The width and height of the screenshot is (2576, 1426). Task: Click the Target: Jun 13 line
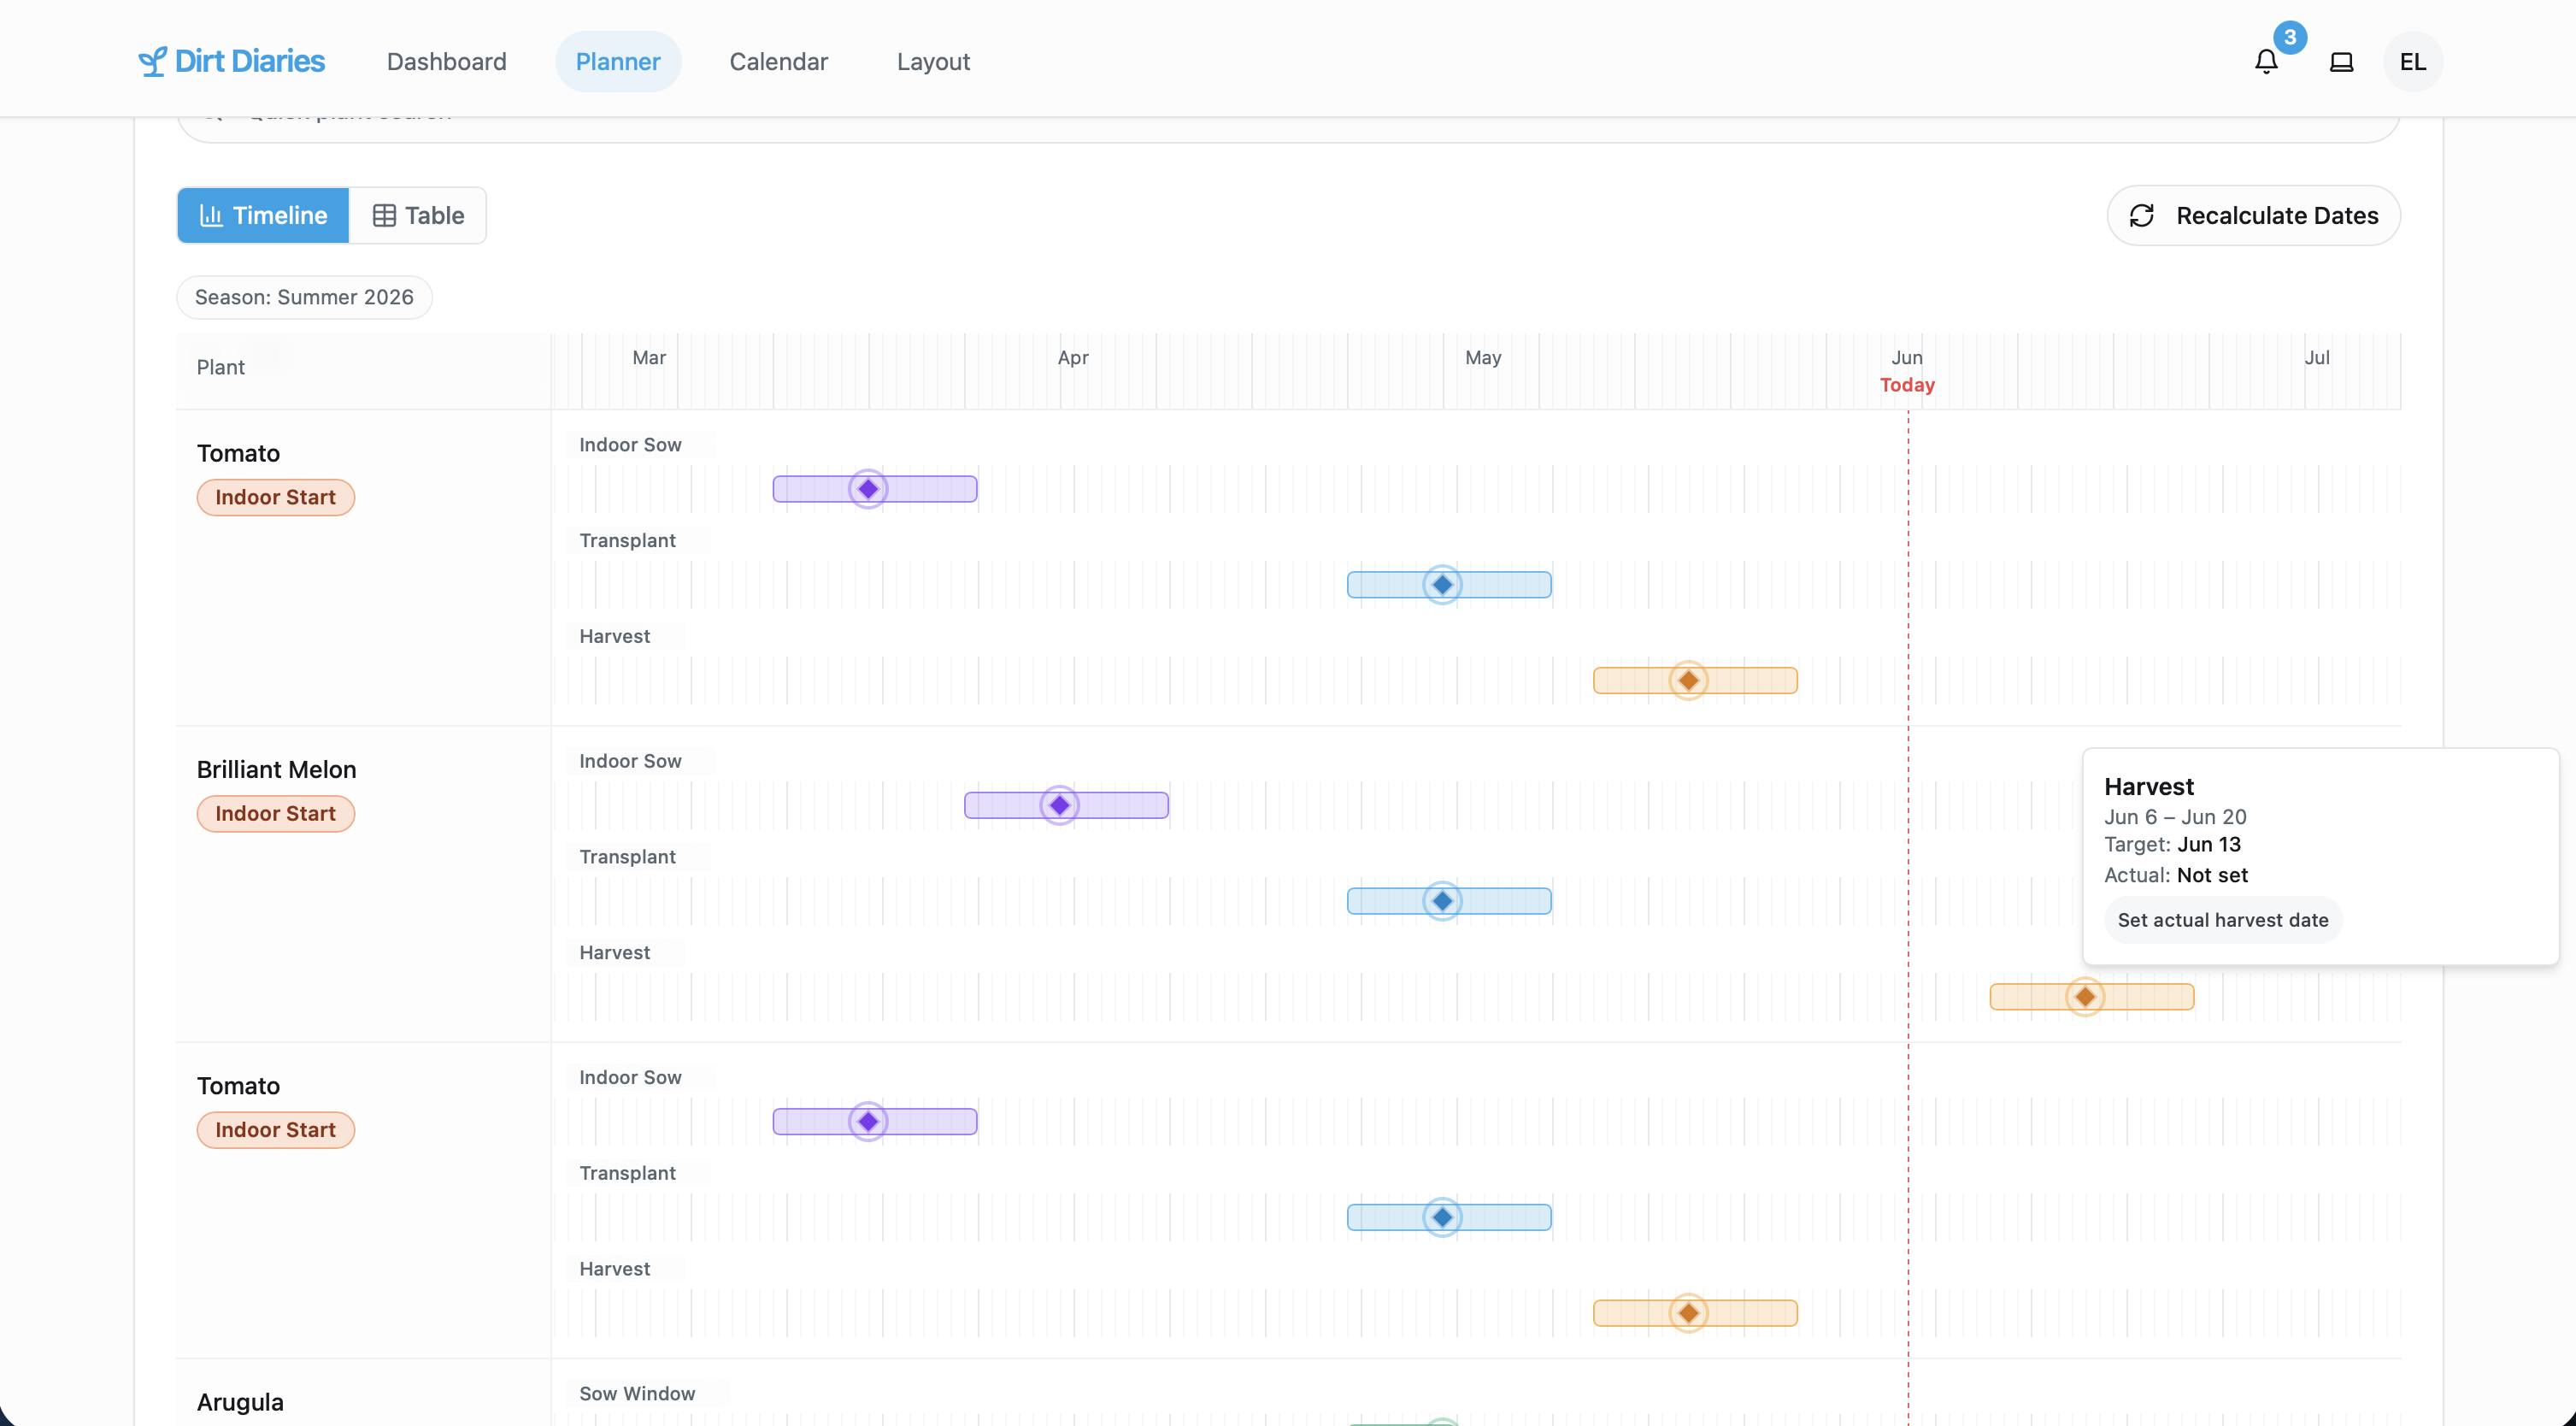pyautogui.click(x=2172, y=845)
